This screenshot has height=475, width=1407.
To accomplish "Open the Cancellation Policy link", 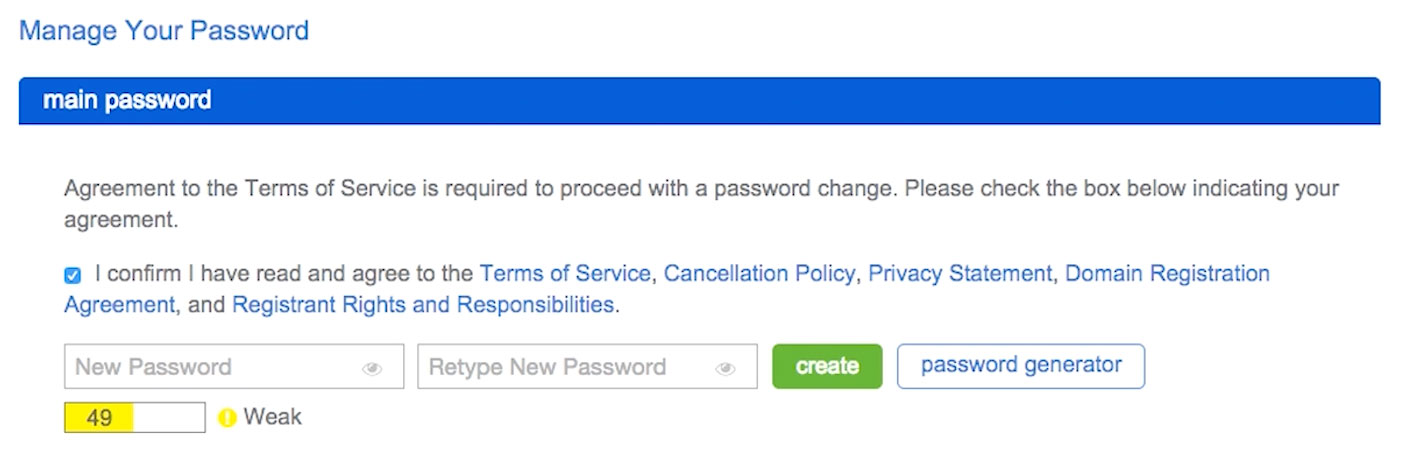I will pos(759,273).
